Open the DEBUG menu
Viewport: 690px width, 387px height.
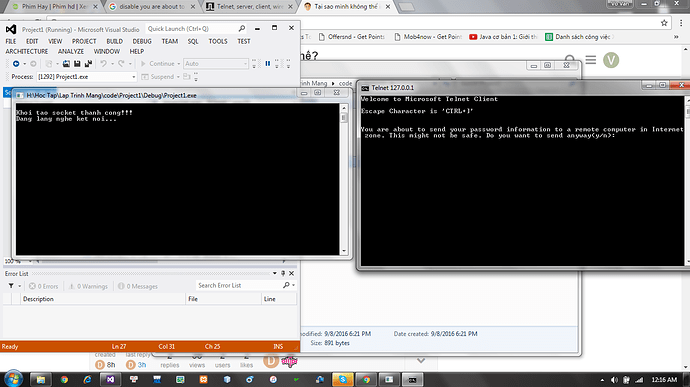(142, 41)
